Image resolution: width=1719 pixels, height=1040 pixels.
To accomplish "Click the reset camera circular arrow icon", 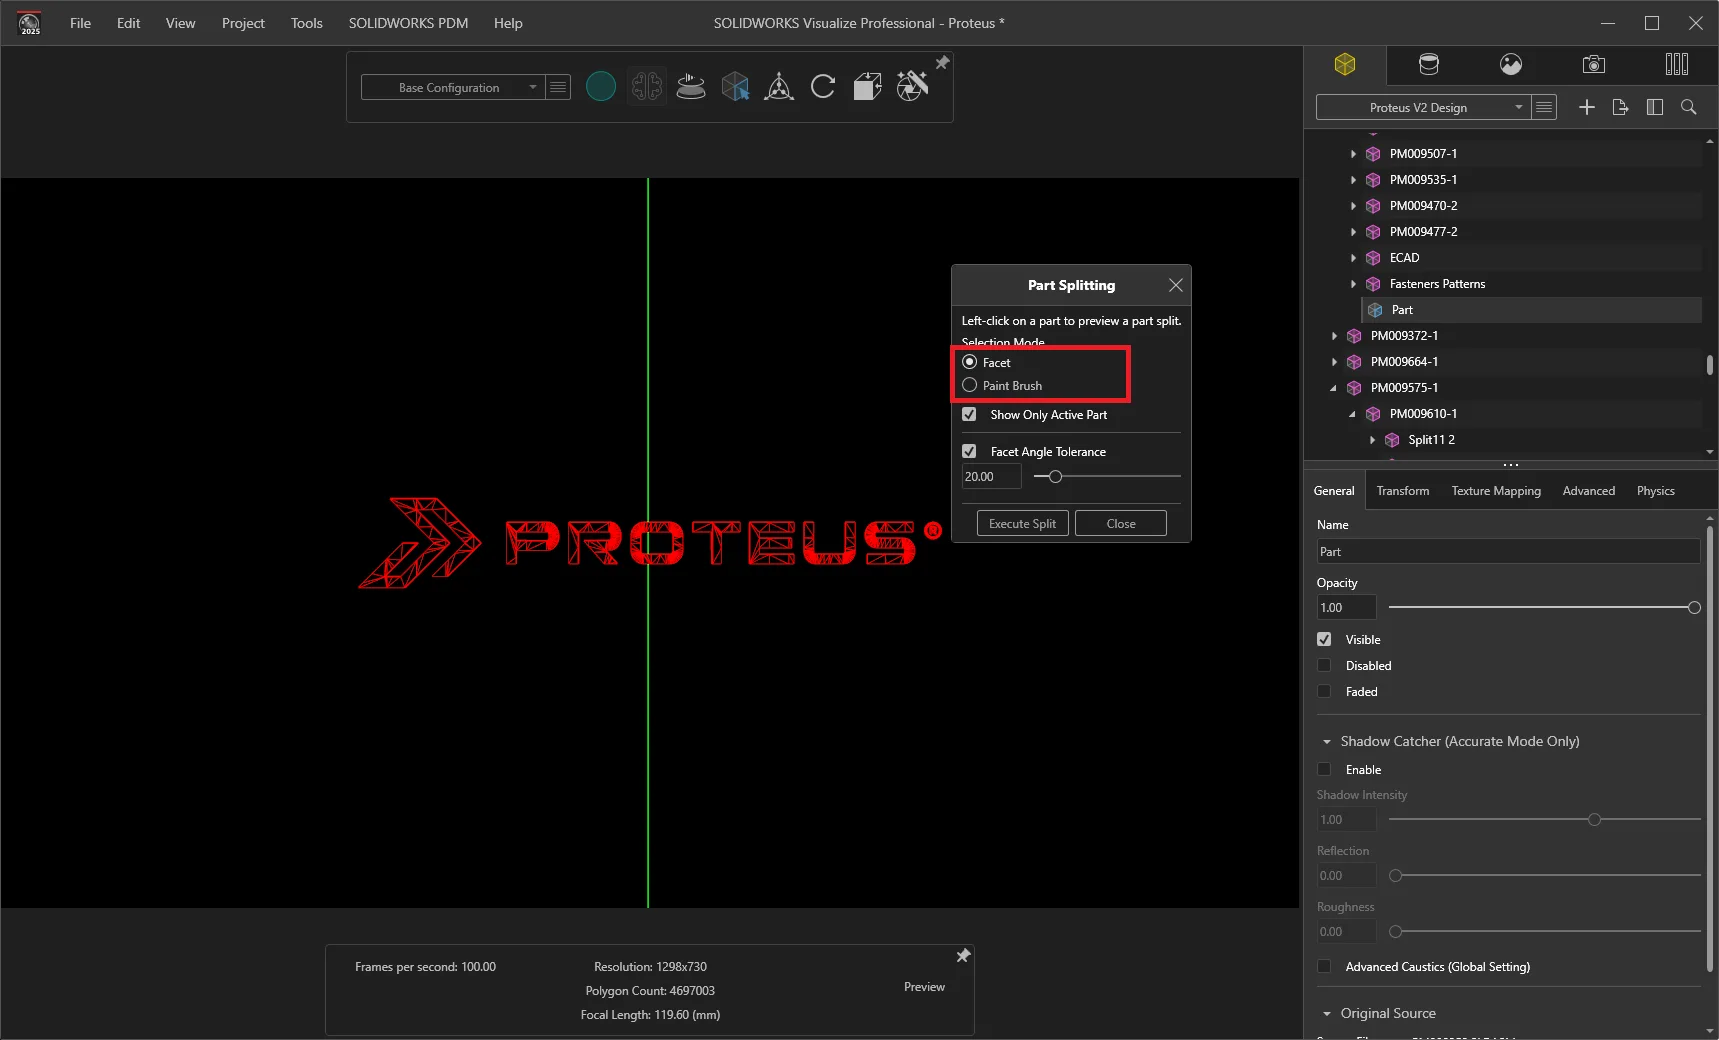I will [823, 87].
